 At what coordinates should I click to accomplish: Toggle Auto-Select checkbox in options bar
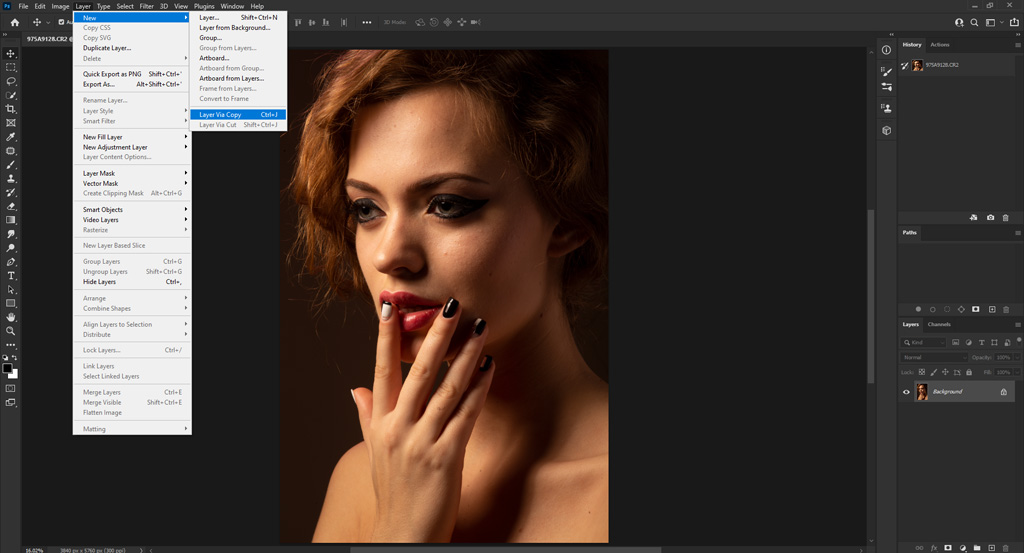[x=61, y=22]
